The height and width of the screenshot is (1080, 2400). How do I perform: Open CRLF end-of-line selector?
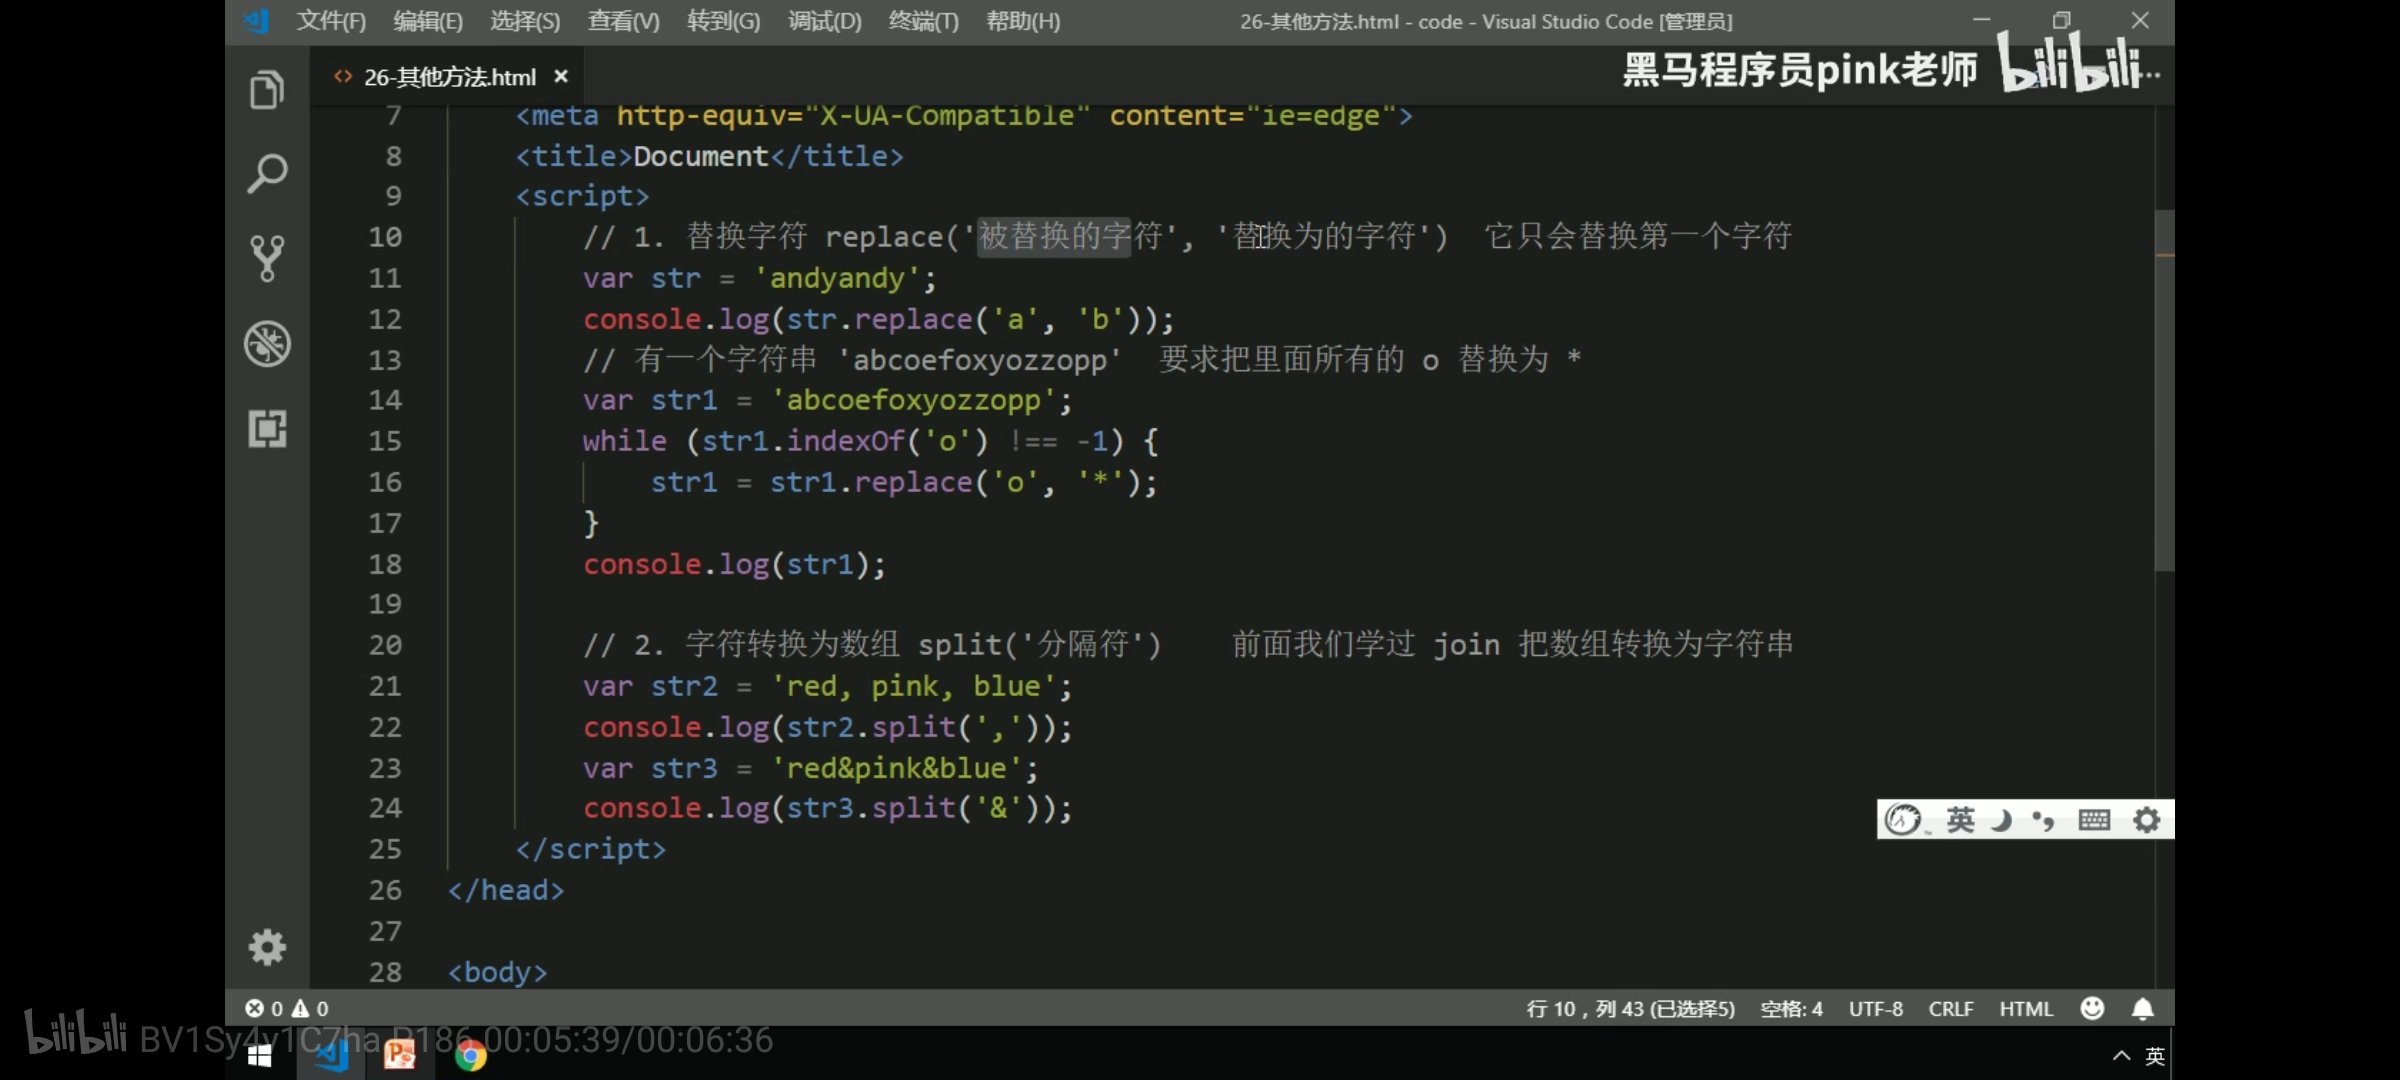(x=1950, y=1009)
